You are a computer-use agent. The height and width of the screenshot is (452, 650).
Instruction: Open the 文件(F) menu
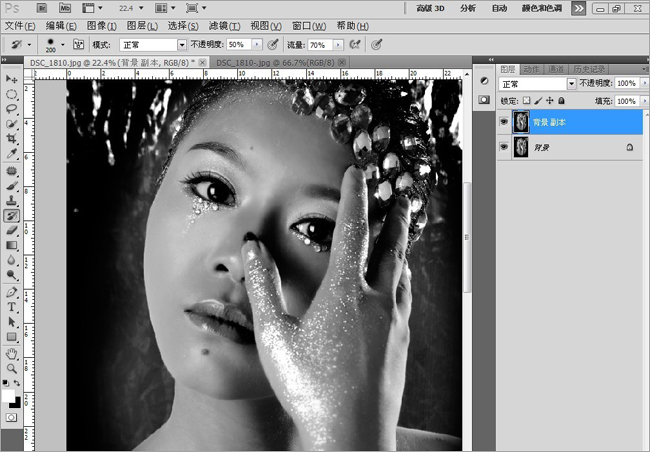pos(20,26)
